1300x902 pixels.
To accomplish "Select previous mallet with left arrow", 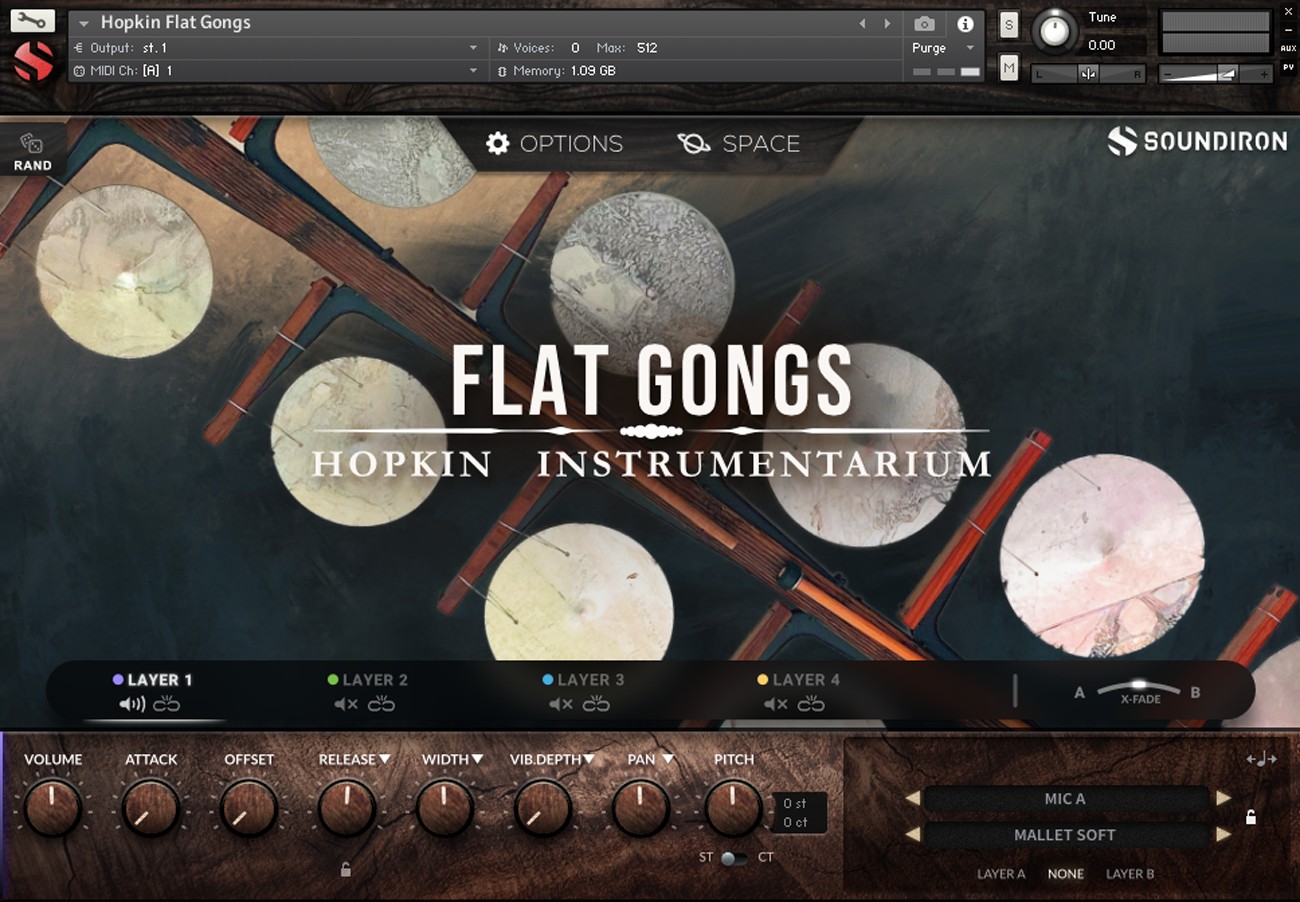I will point(912,834).
